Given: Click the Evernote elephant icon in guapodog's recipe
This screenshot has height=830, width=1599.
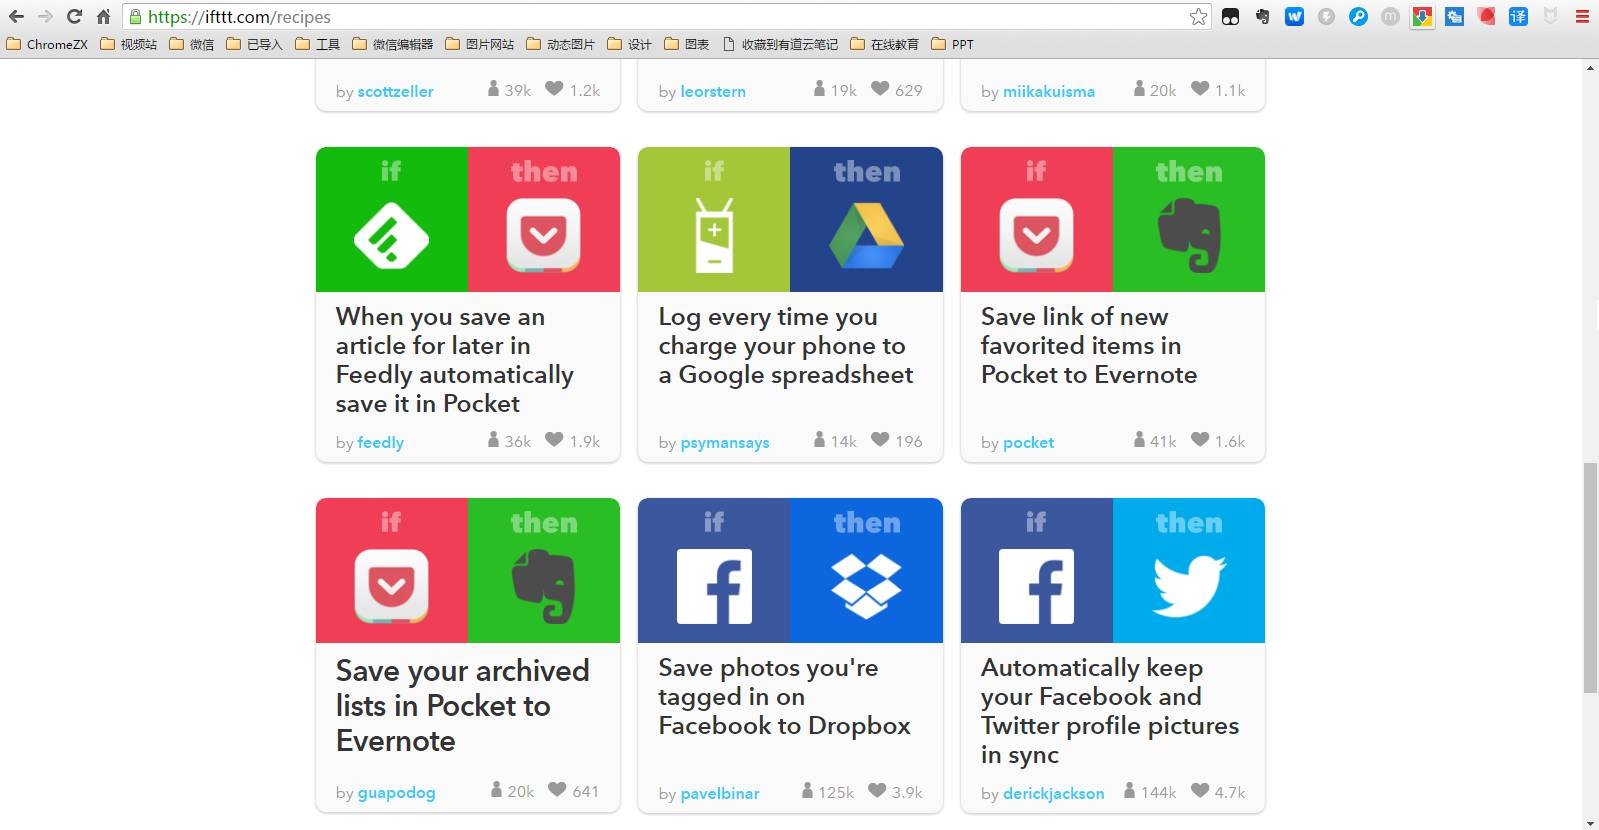Looking at the screenshot, I should coord(543,585).
